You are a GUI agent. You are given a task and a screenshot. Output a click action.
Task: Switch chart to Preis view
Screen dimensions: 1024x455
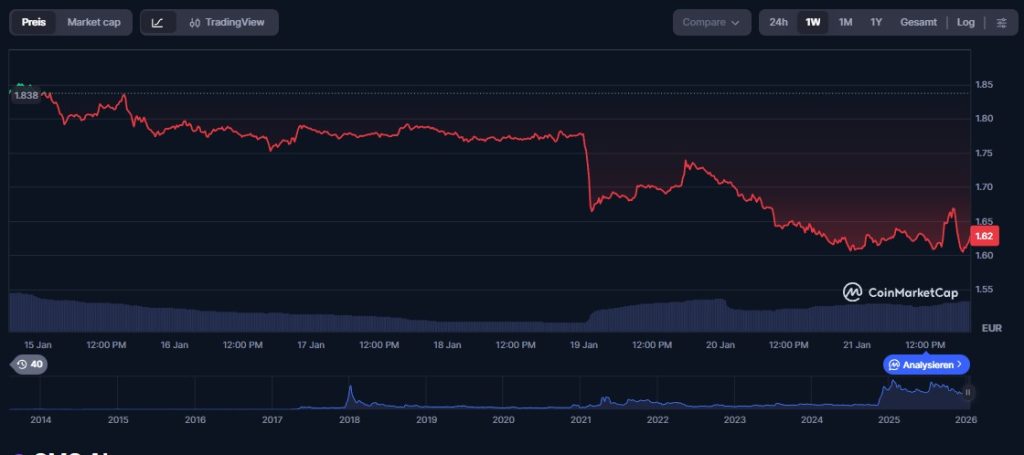[x=34, y=22]
